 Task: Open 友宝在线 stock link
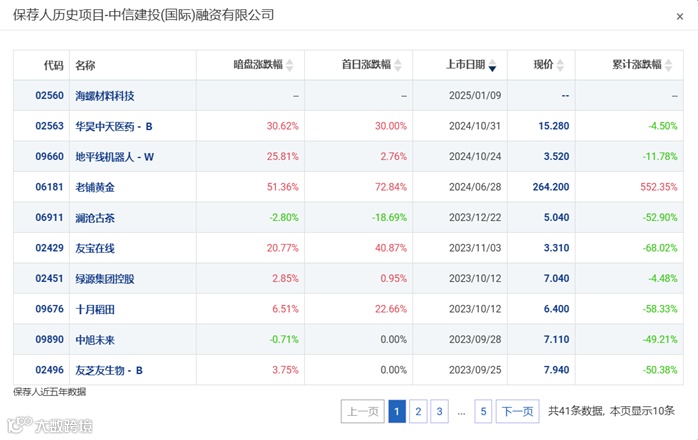[x=95, y=248]
